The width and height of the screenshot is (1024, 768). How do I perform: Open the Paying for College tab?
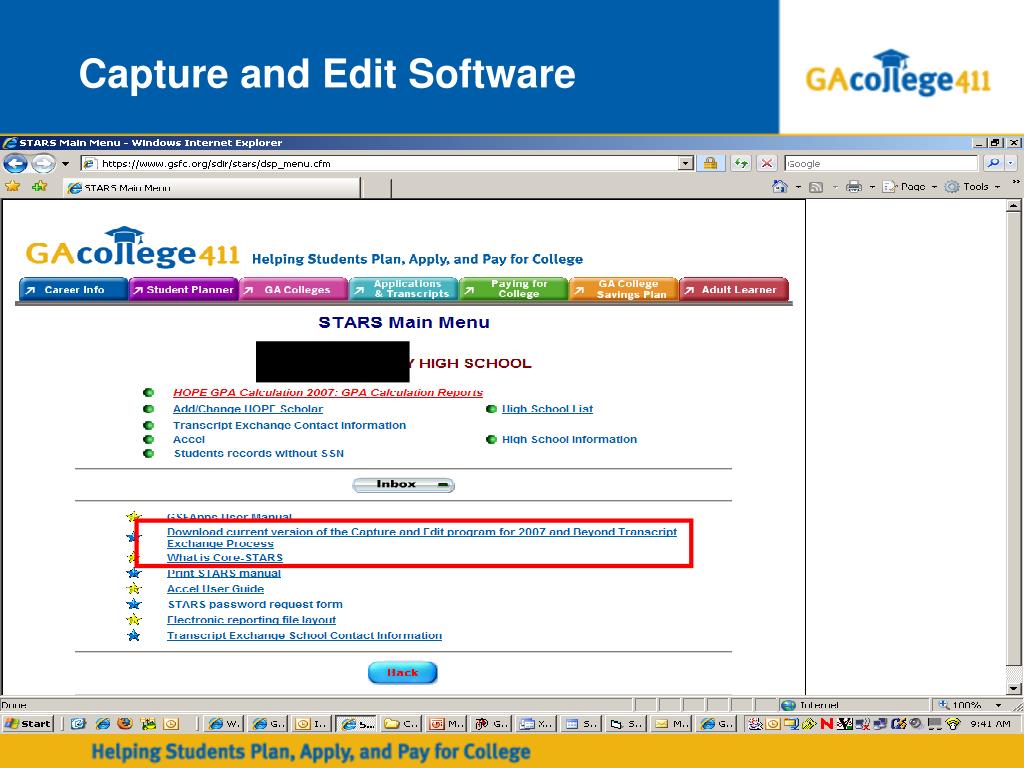click(513, 289)
